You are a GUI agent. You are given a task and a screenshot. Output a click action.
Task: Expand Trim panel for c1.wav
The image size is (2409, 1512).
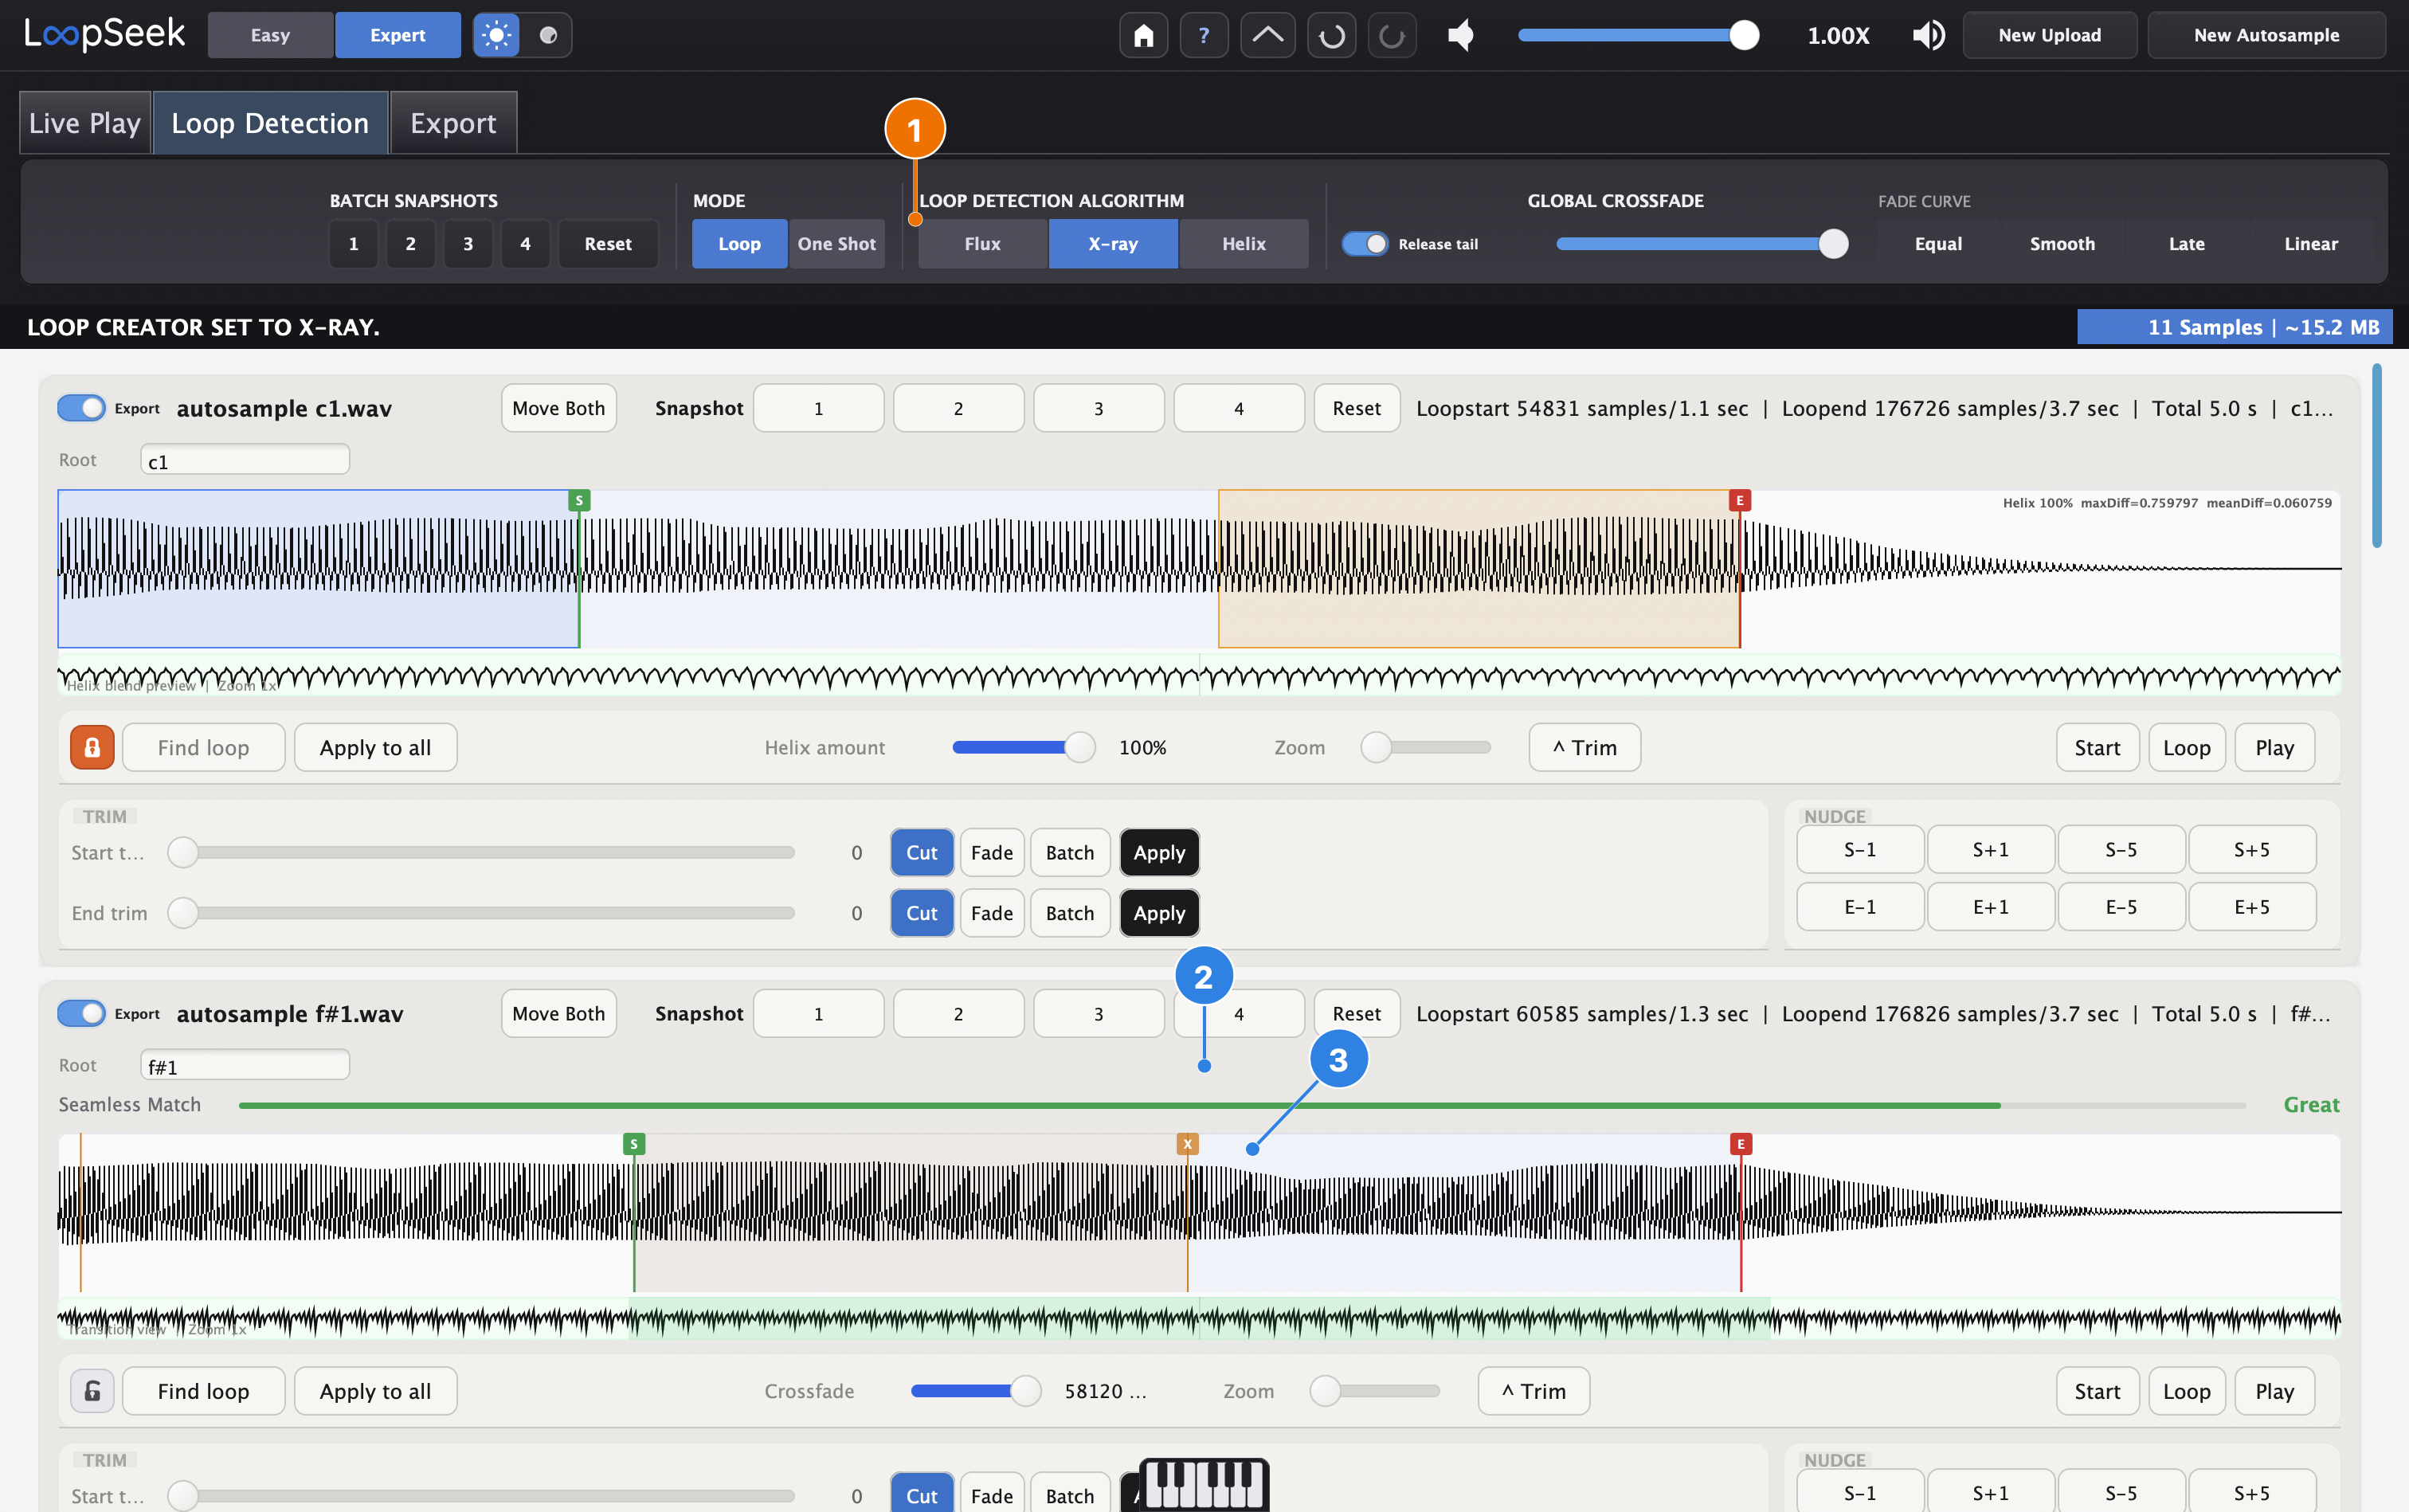tap(1584, 747)
